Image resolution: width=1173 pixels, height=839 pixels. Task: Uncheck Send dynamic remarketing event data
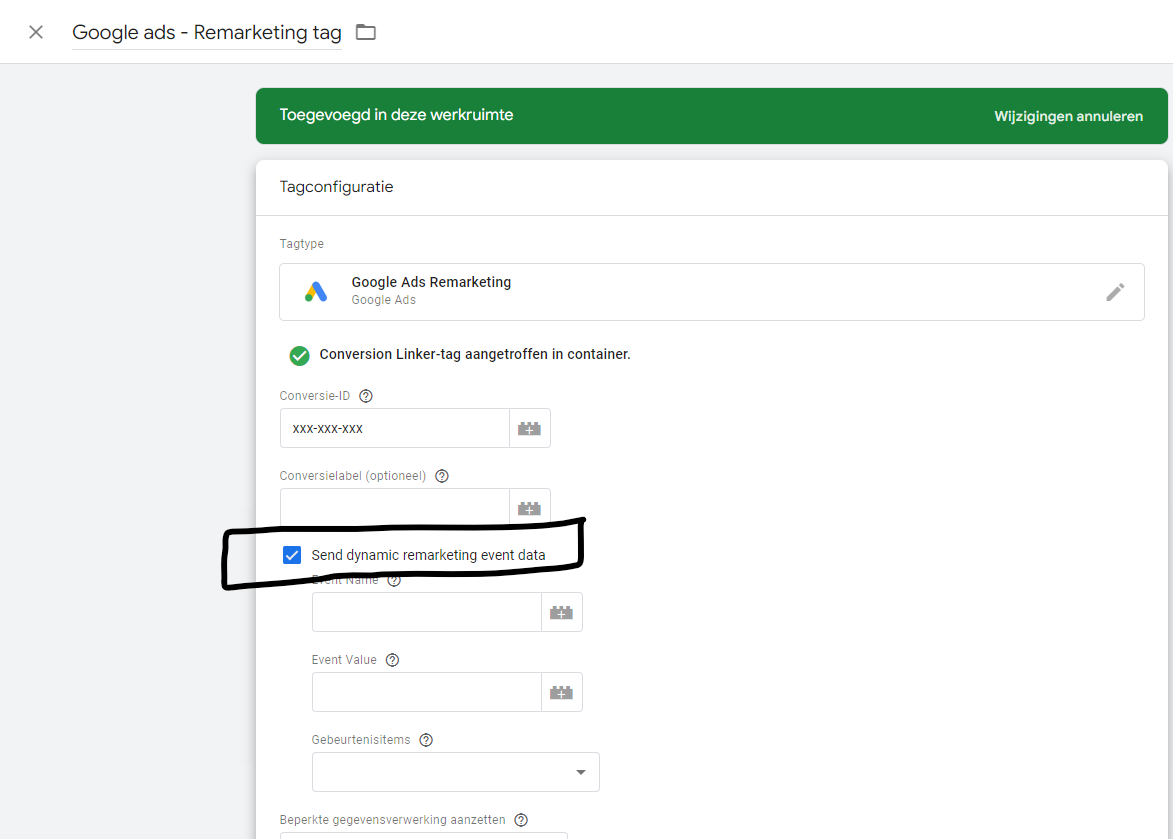coord(292,555)
